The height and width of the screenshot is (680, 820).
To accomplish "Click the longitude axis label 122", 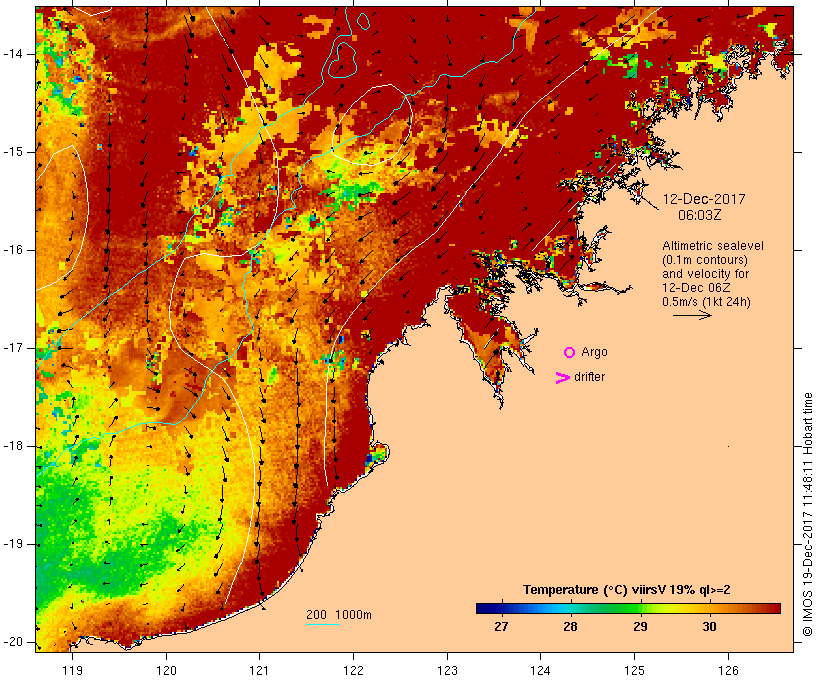I will point(354,670).
